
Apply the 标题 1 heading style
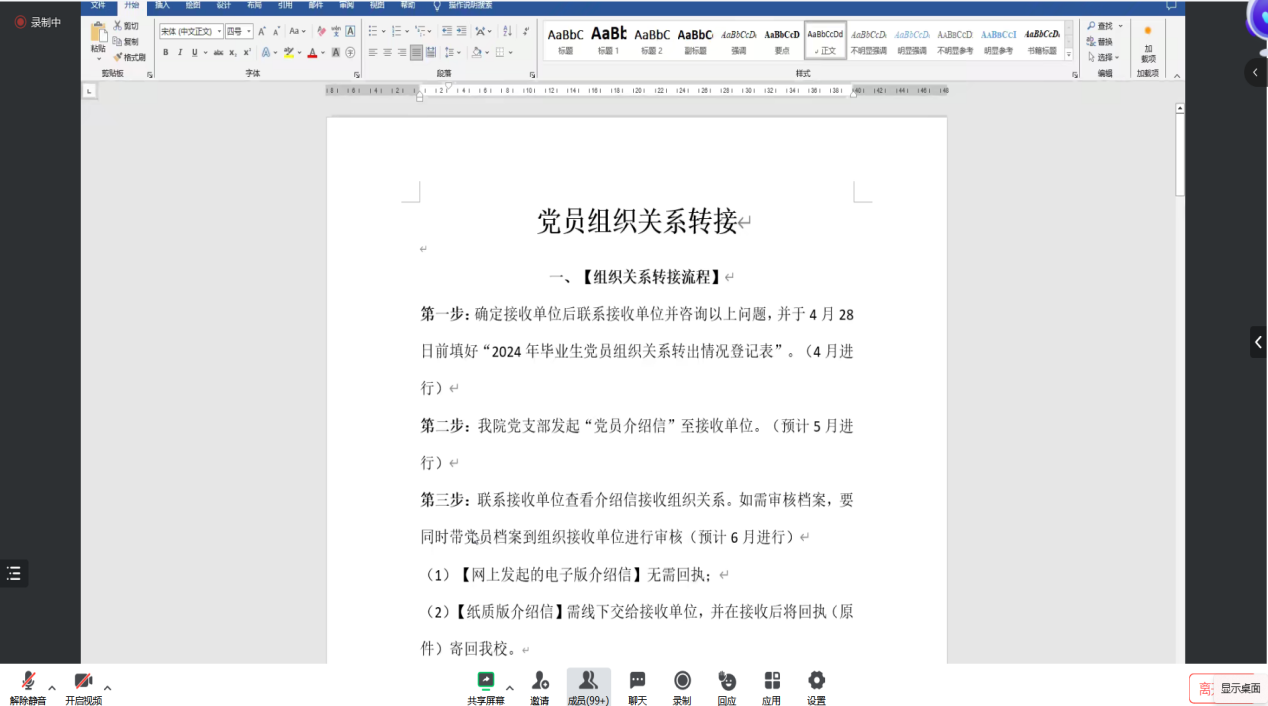tap(609, 39)
